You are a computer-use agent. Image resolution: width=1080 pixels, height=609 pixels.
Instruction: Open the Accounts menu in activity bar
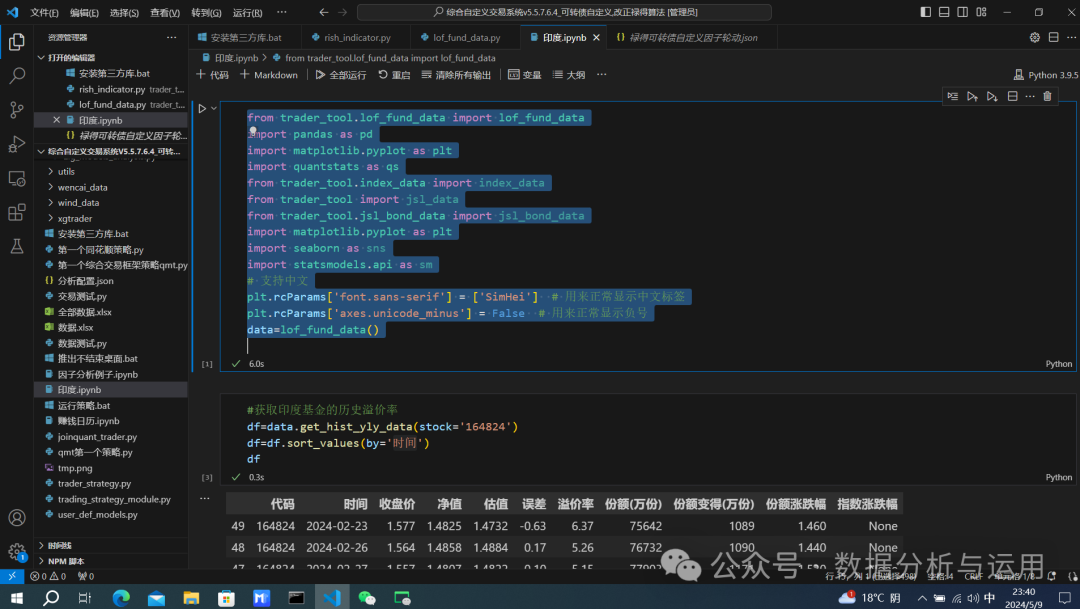17,517
